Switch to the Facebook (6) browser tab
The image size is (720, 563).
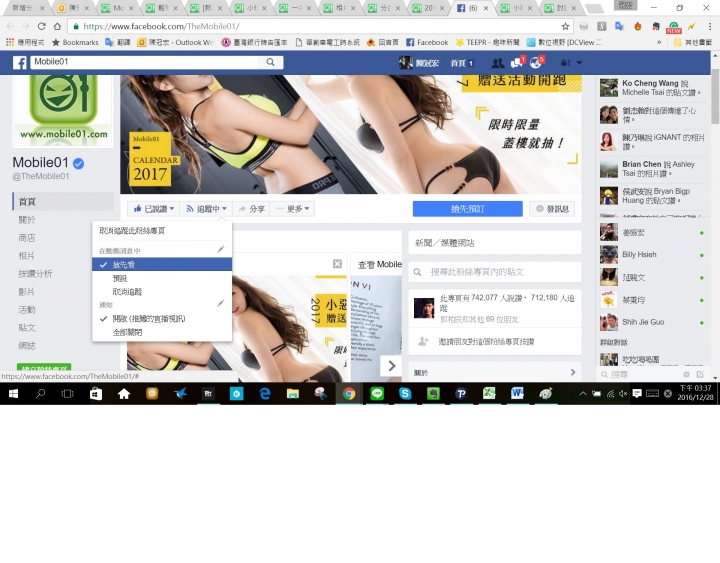(472, 8)
